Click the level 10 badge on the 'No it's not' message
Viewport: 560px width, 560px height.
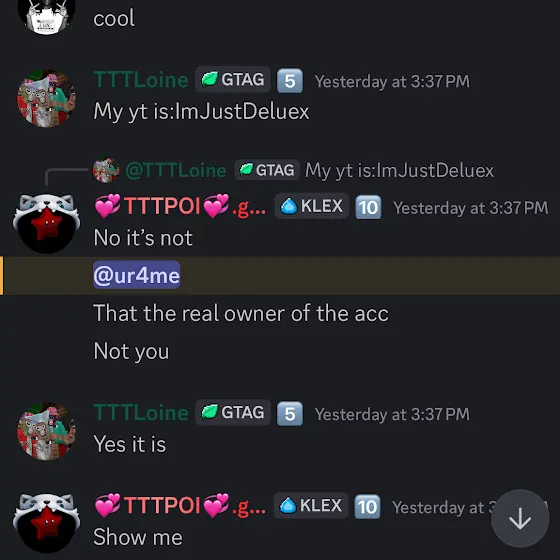pos(368,207)
